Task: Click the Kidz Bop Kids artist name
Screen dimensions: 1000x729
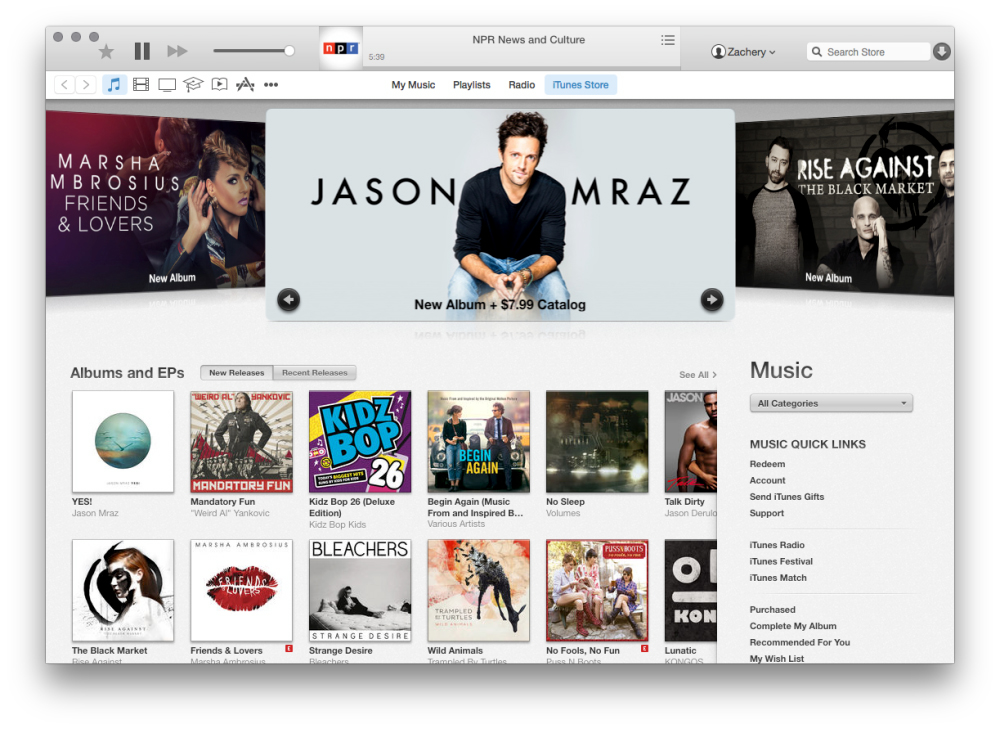Action: (x=337, y=524)
